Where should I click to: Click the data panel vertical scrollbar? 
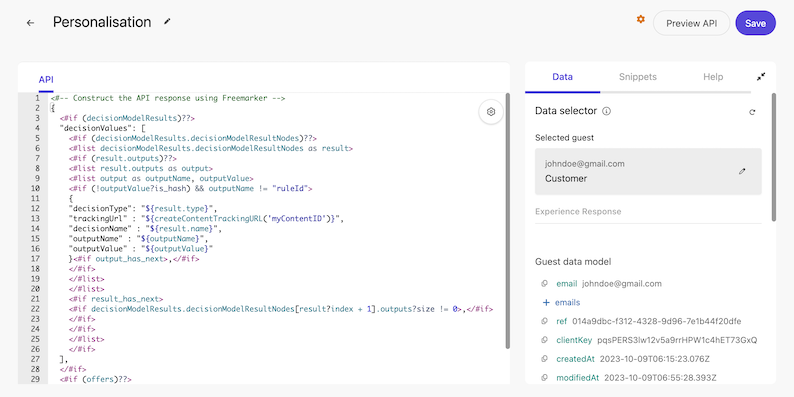(773, 157)
